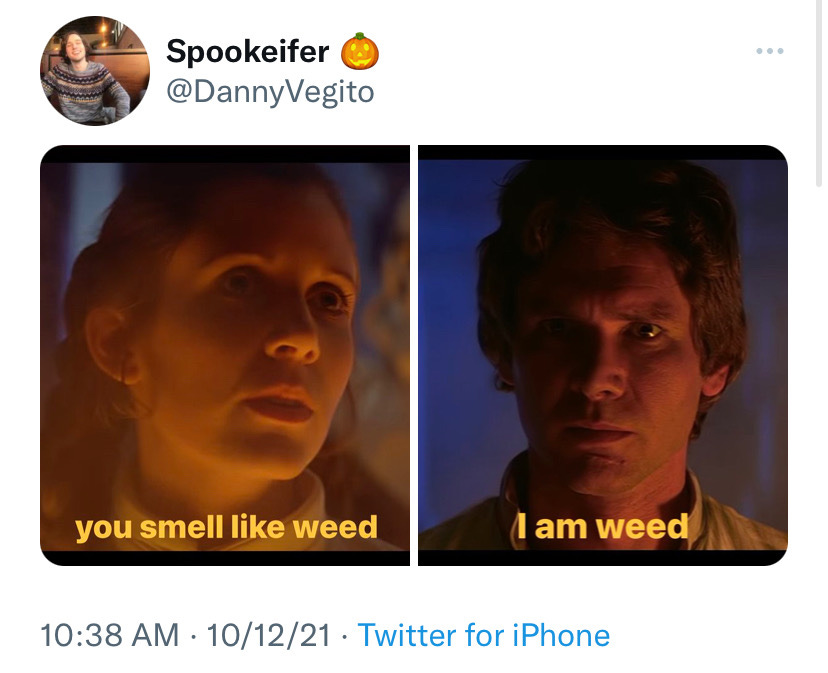Open the Twitter for iPhone link
The width and height of the screenshot is (828, 673).
(484, 635)
